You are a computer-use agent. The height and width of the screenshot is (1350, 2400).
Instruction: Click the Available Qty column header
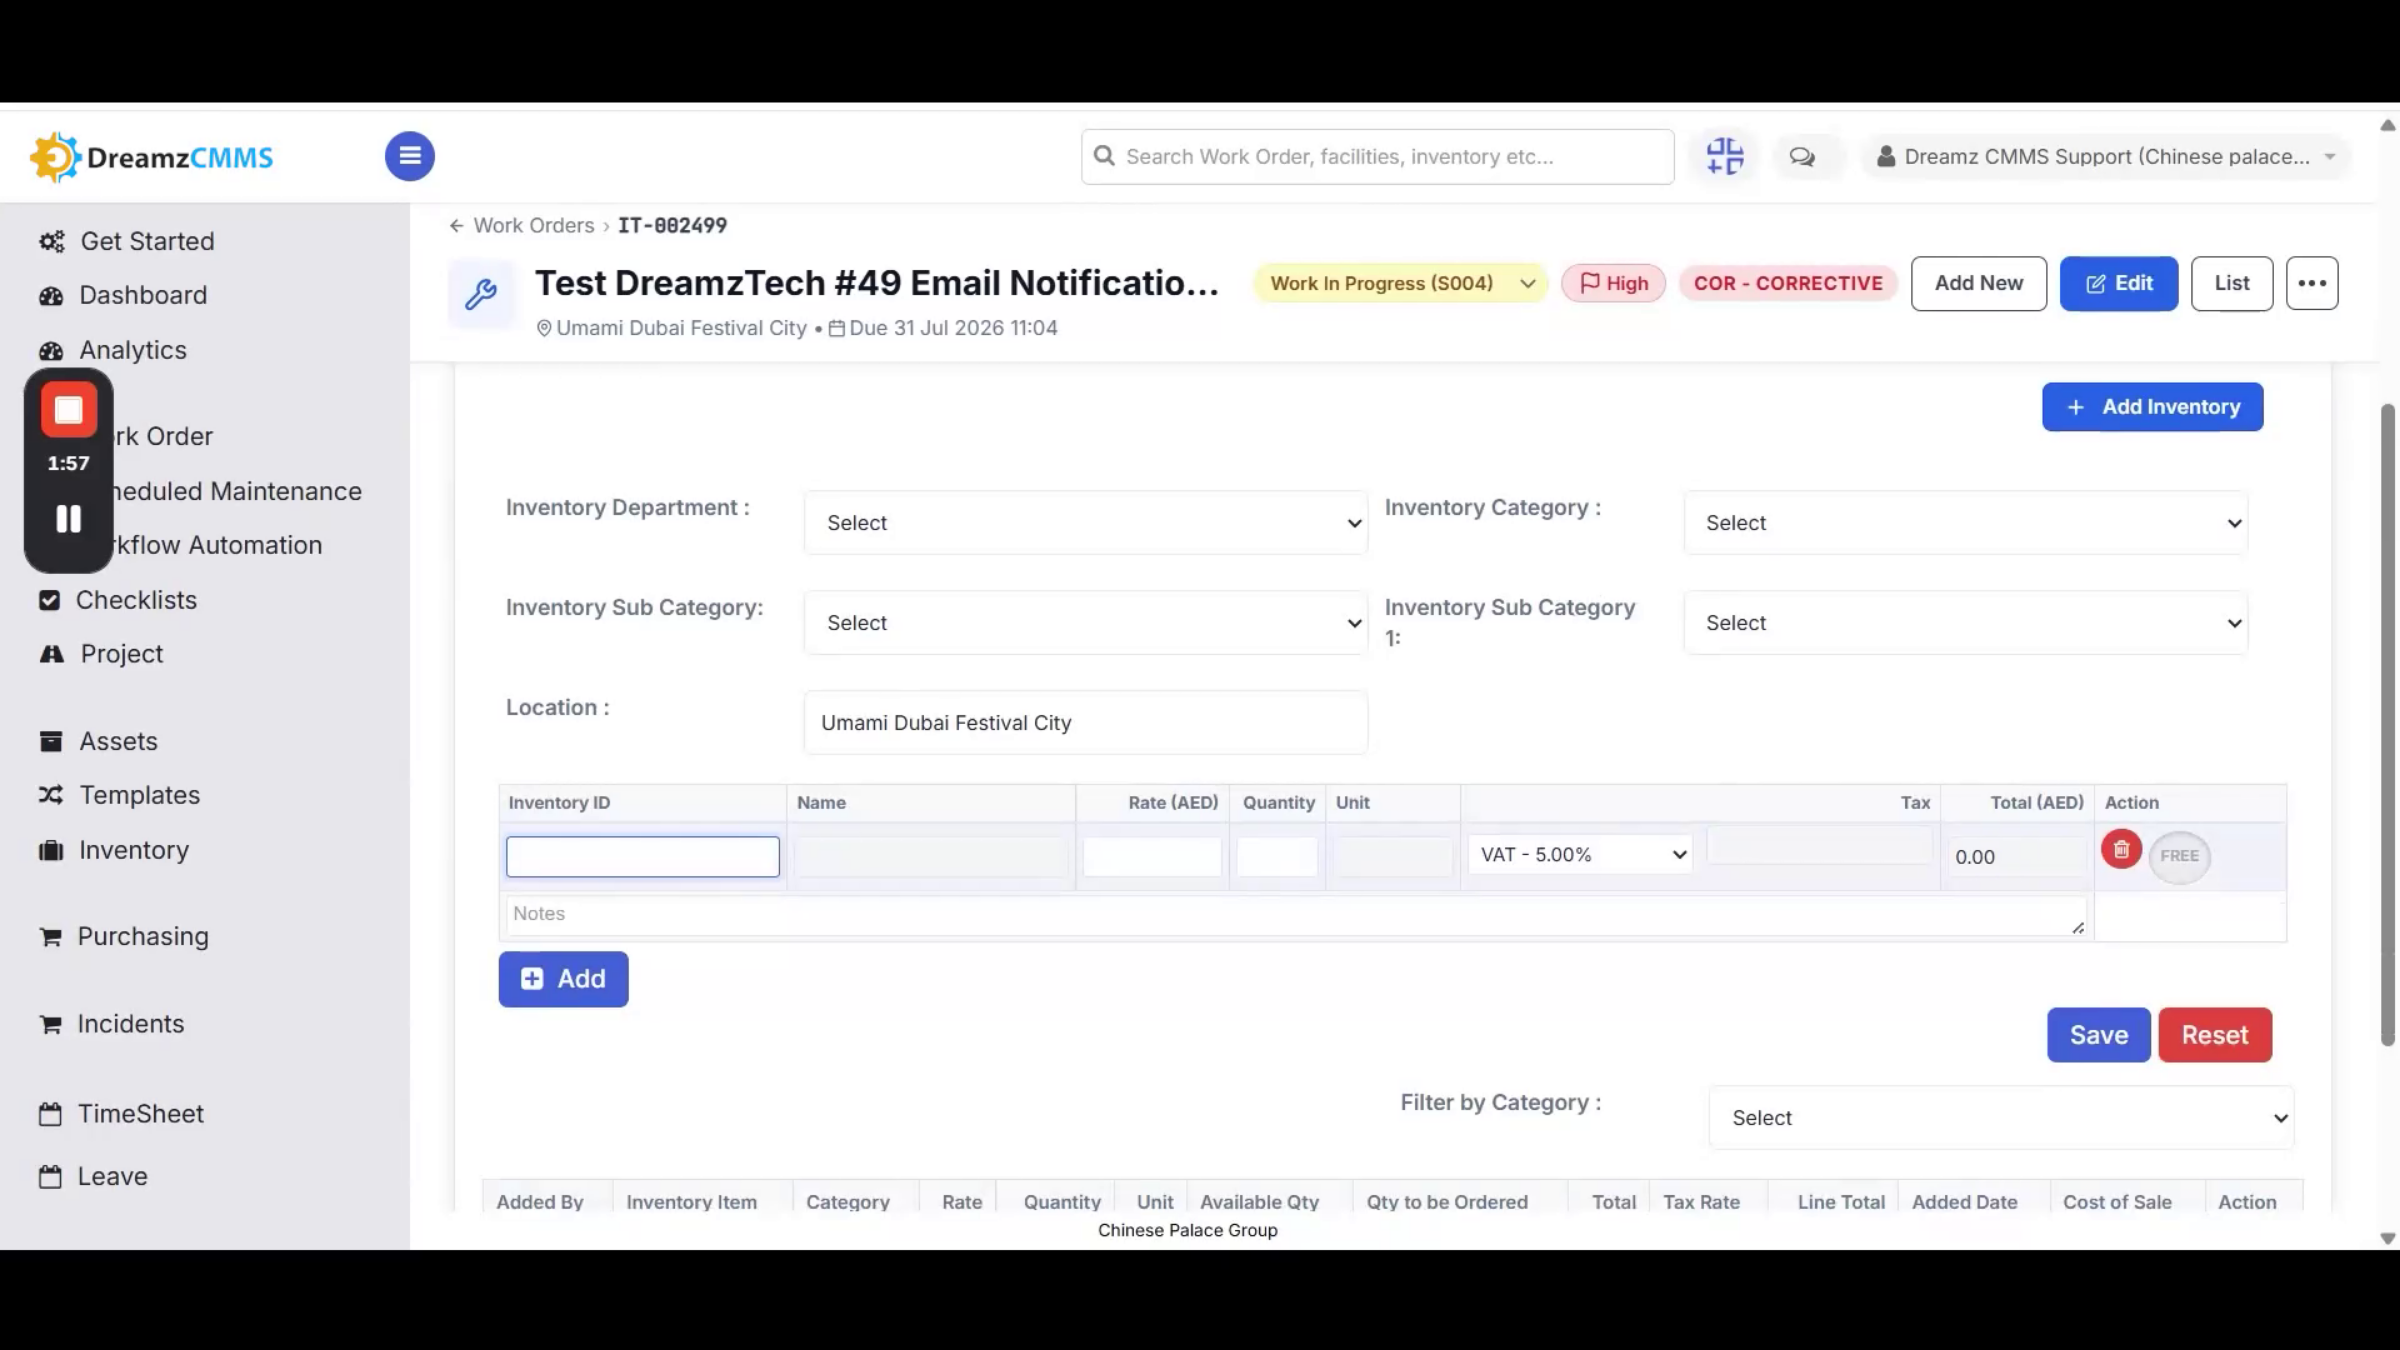point(1259,1202)
